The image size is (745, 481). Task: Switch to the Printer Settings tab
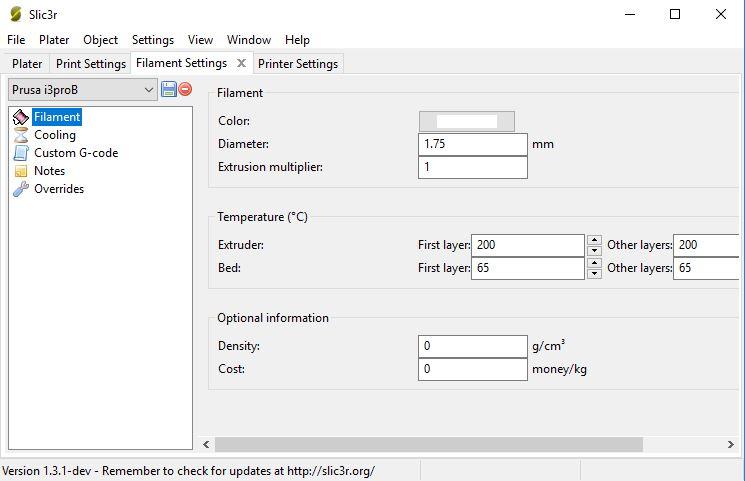click(298, 63)
